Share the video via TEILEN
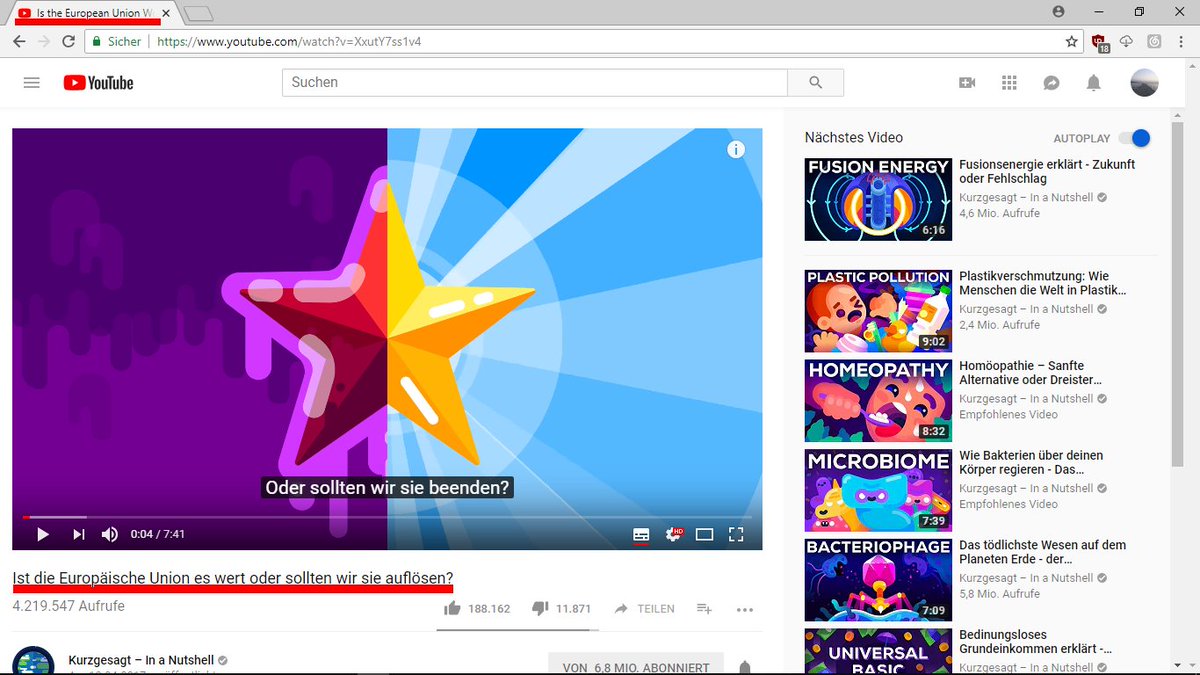Screen dimensions: 1200x675 tap(644, 608)
